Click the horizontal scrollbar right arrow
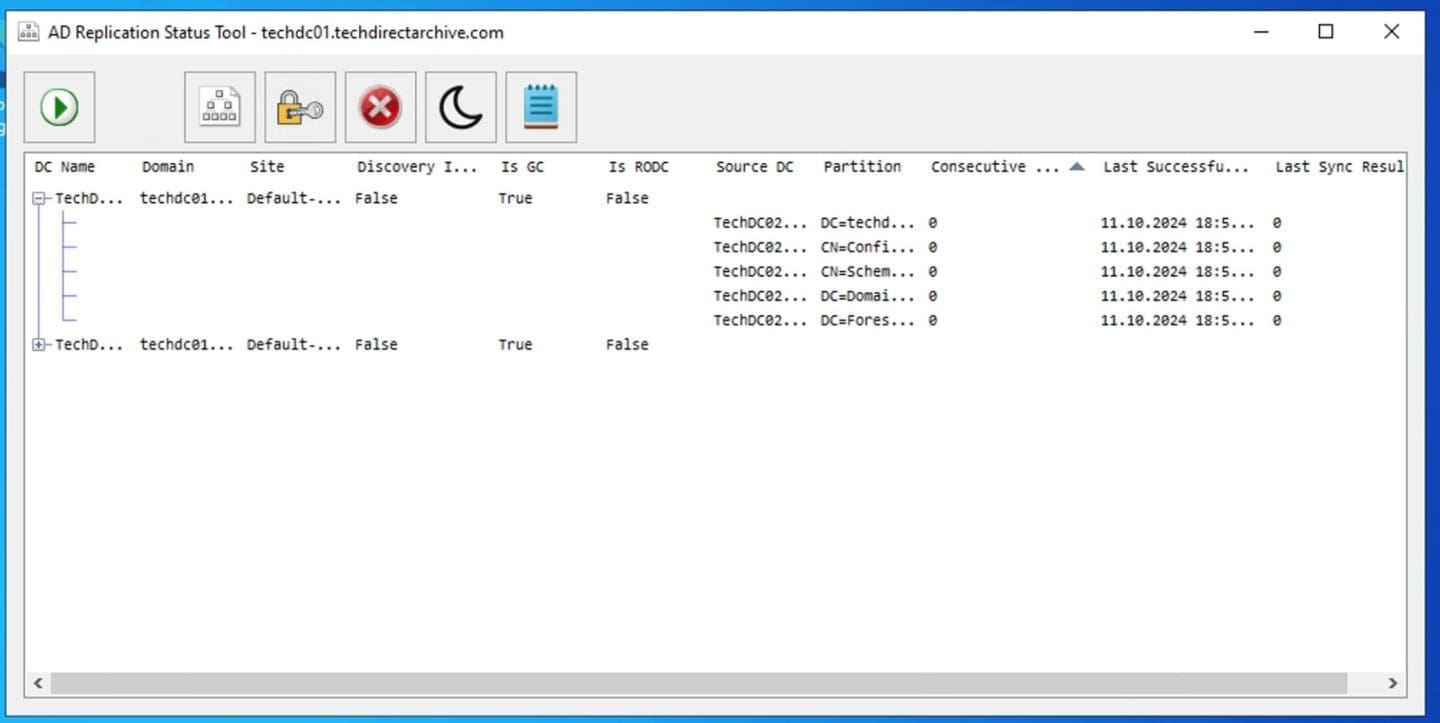1440x723 pixels. pos(1392,683)
